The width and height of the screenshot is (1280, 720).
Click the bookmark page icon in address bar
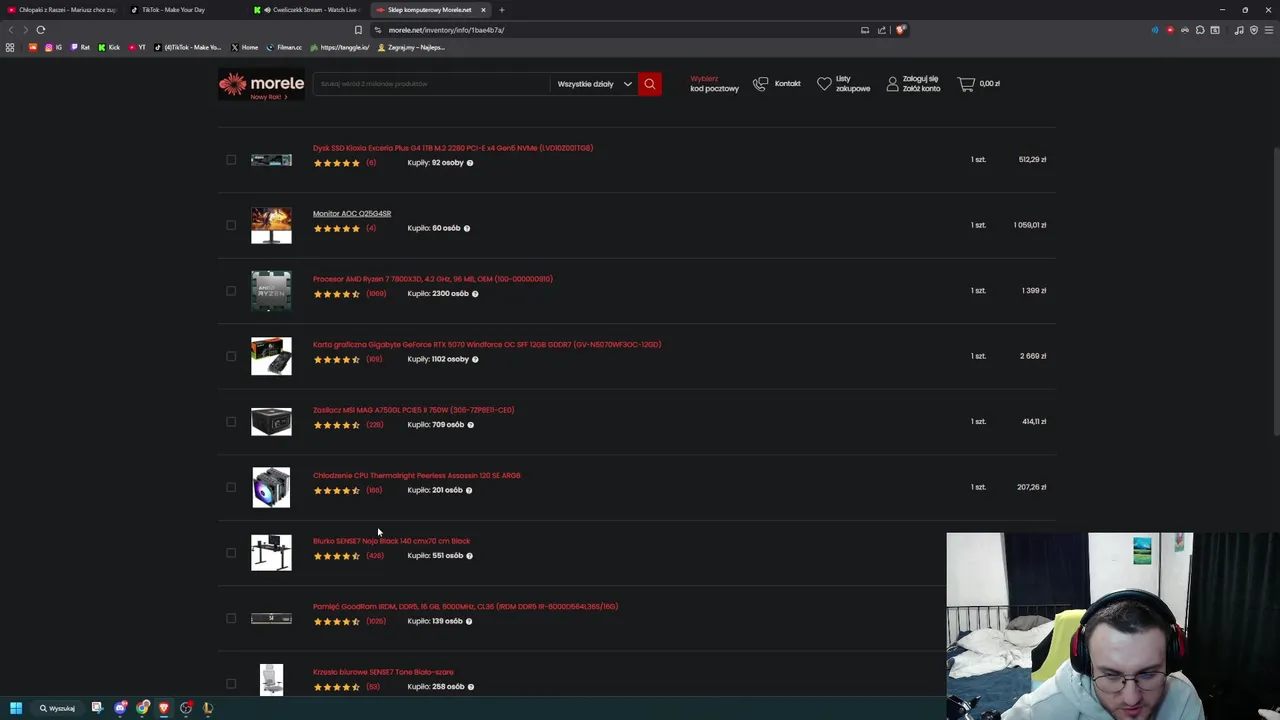[358, 30]
